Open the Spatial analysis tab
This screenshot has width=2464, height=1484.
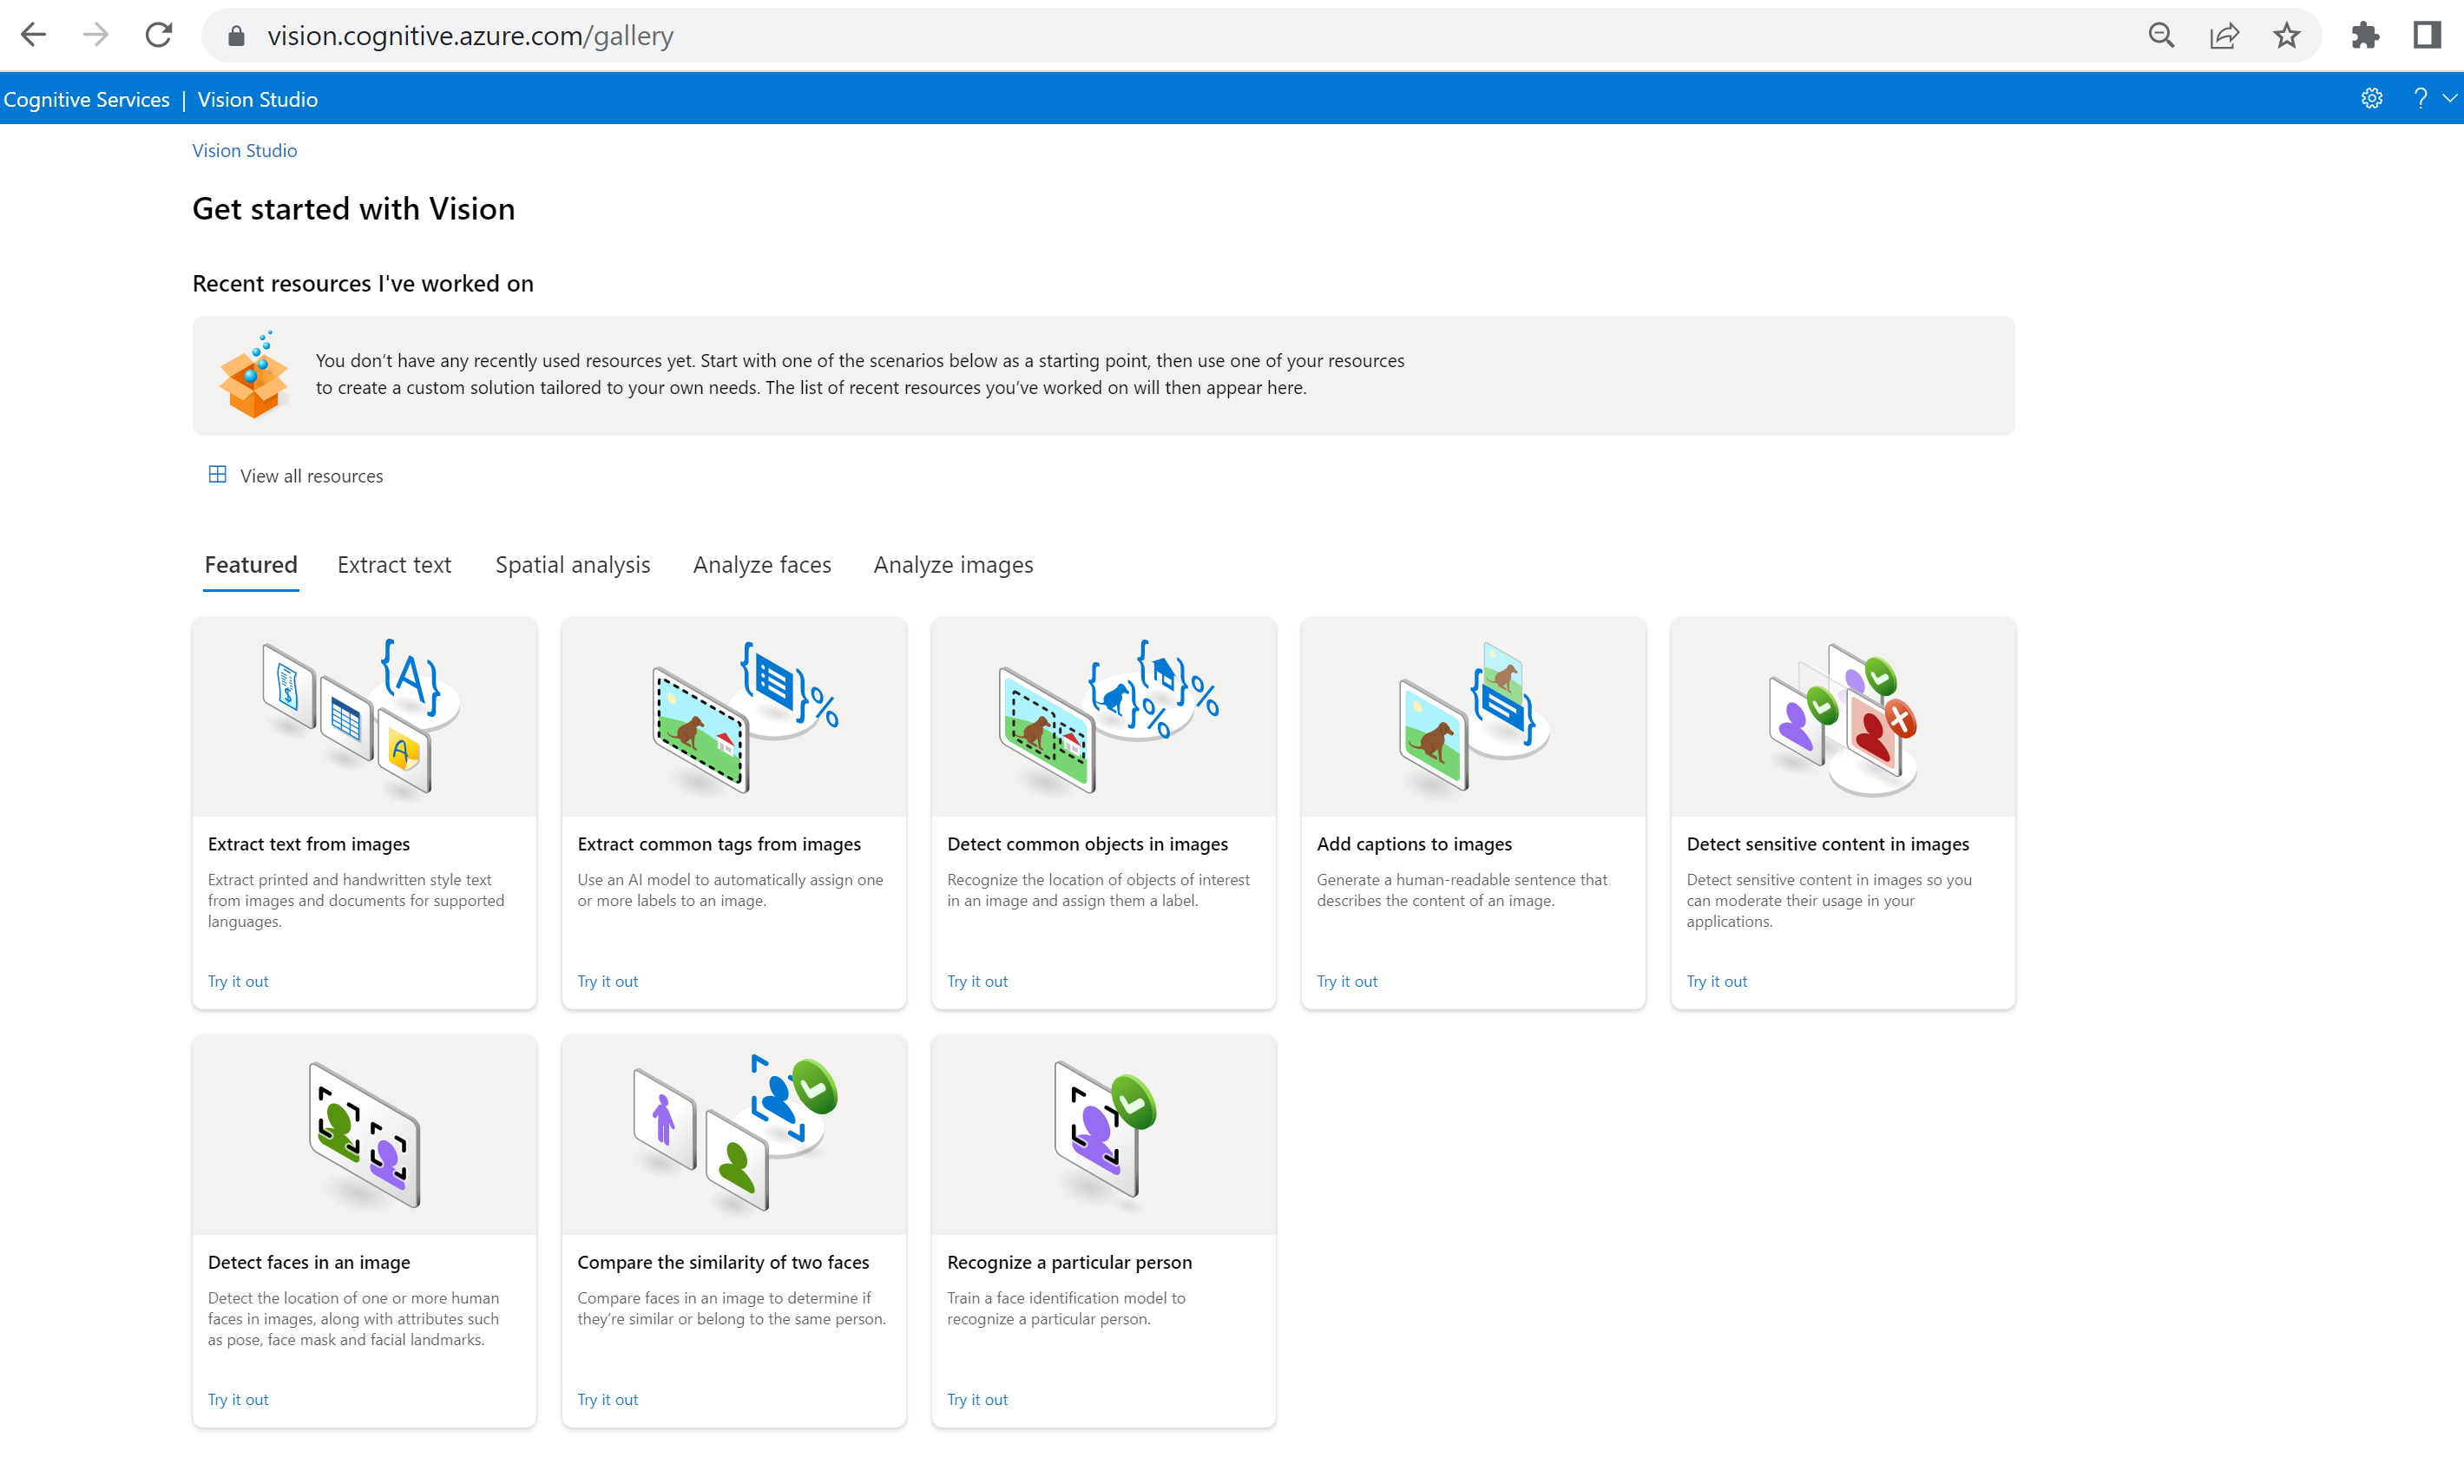click(572, 565)
